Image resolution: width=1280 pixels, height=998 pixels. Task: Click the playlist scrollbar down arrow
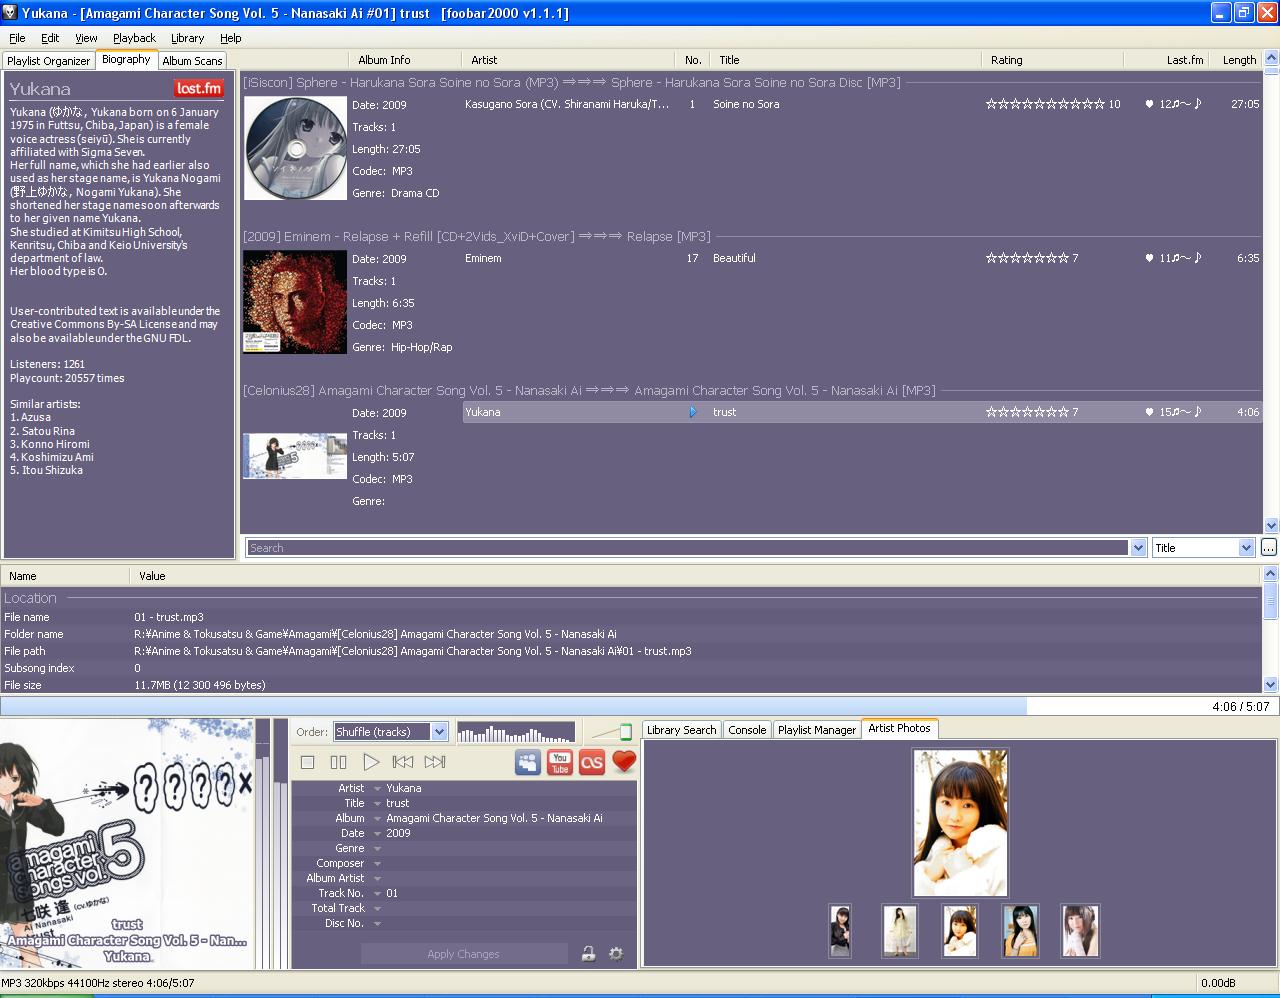1271,525
